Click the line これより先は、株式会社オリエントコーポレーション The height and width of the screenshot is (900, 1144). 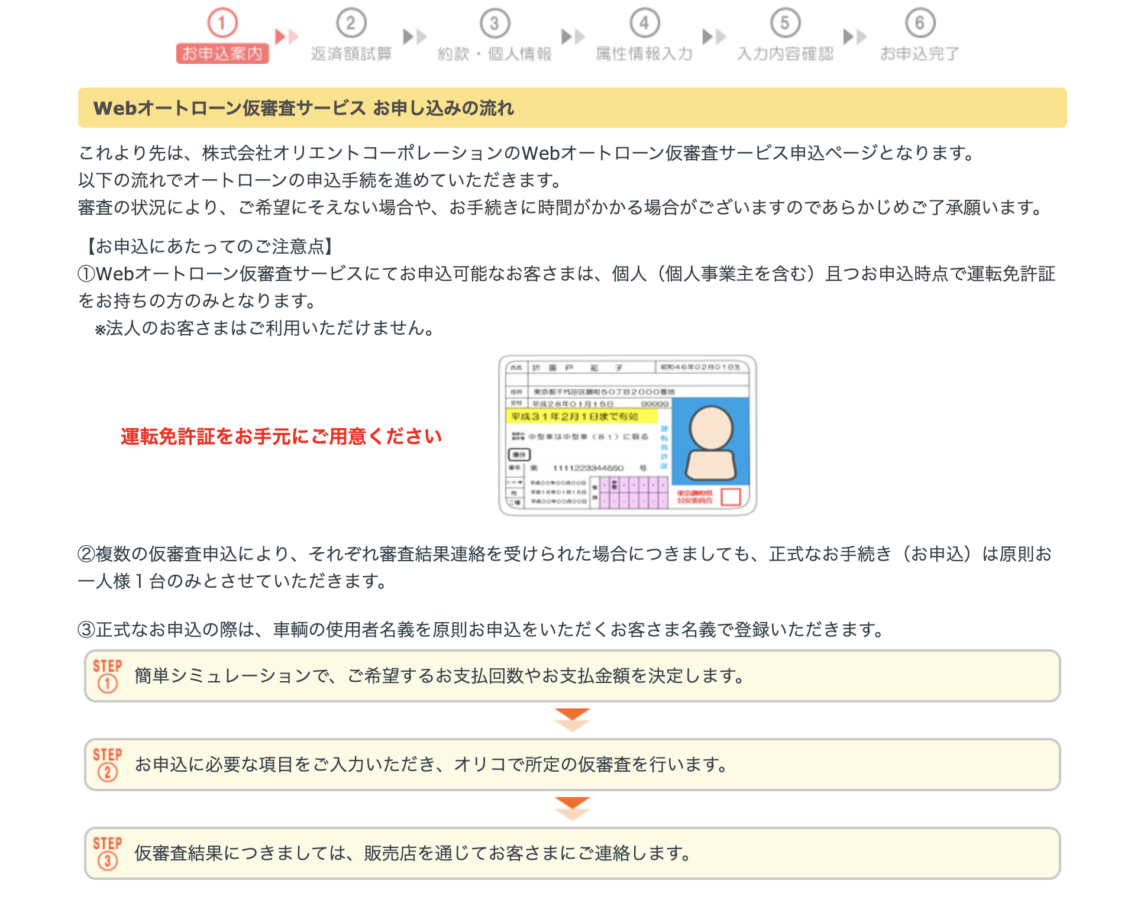click(526, 153)
